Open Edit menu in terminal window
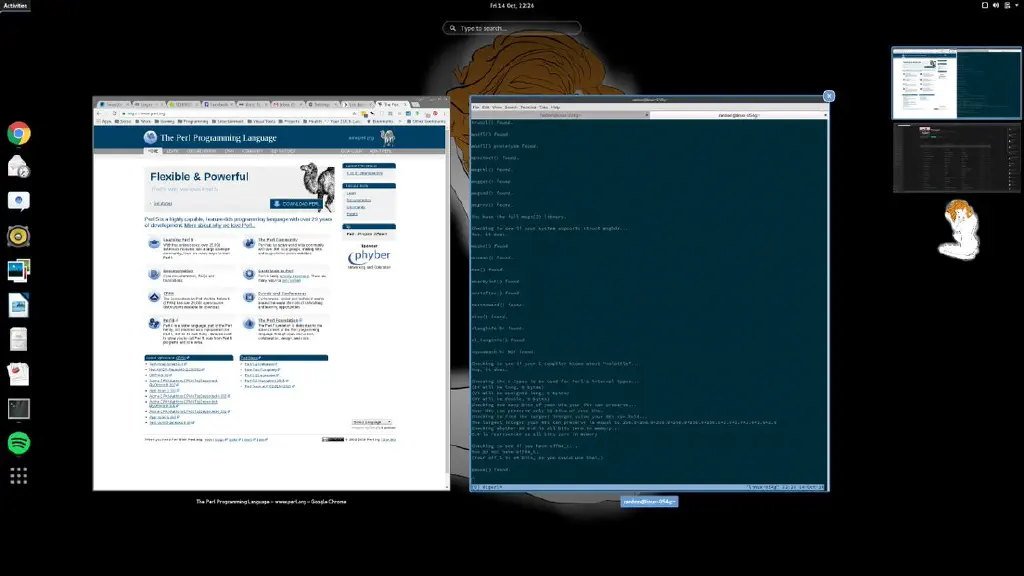Viewport: 1024px width, 576px height. 485,107
